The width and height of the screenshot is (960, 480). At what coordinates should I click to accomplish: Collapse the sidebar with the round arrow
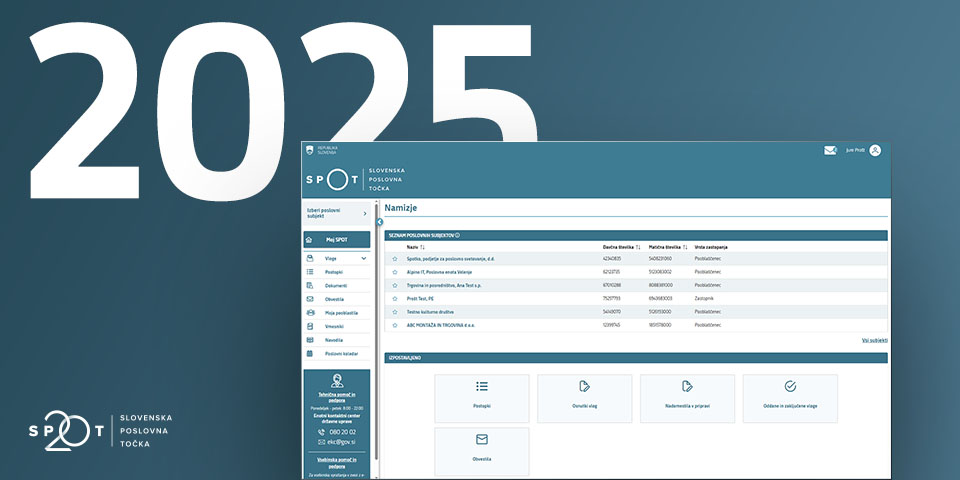point(380,222)
